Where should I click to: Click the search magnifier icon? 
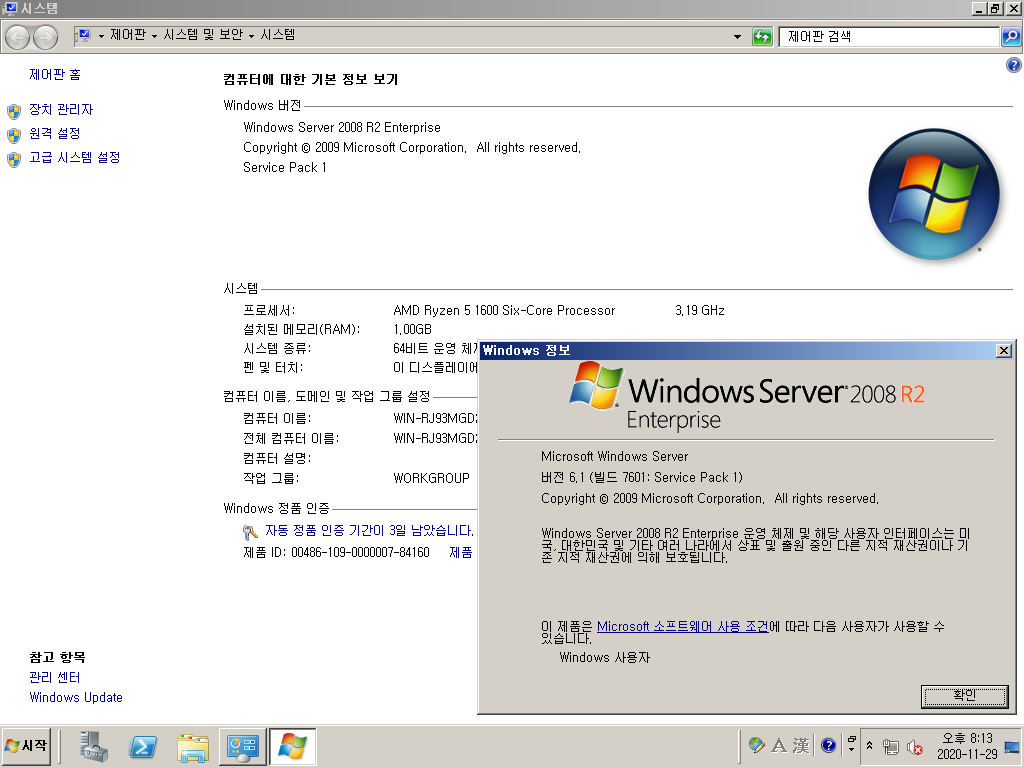(x=1011, y=37)
